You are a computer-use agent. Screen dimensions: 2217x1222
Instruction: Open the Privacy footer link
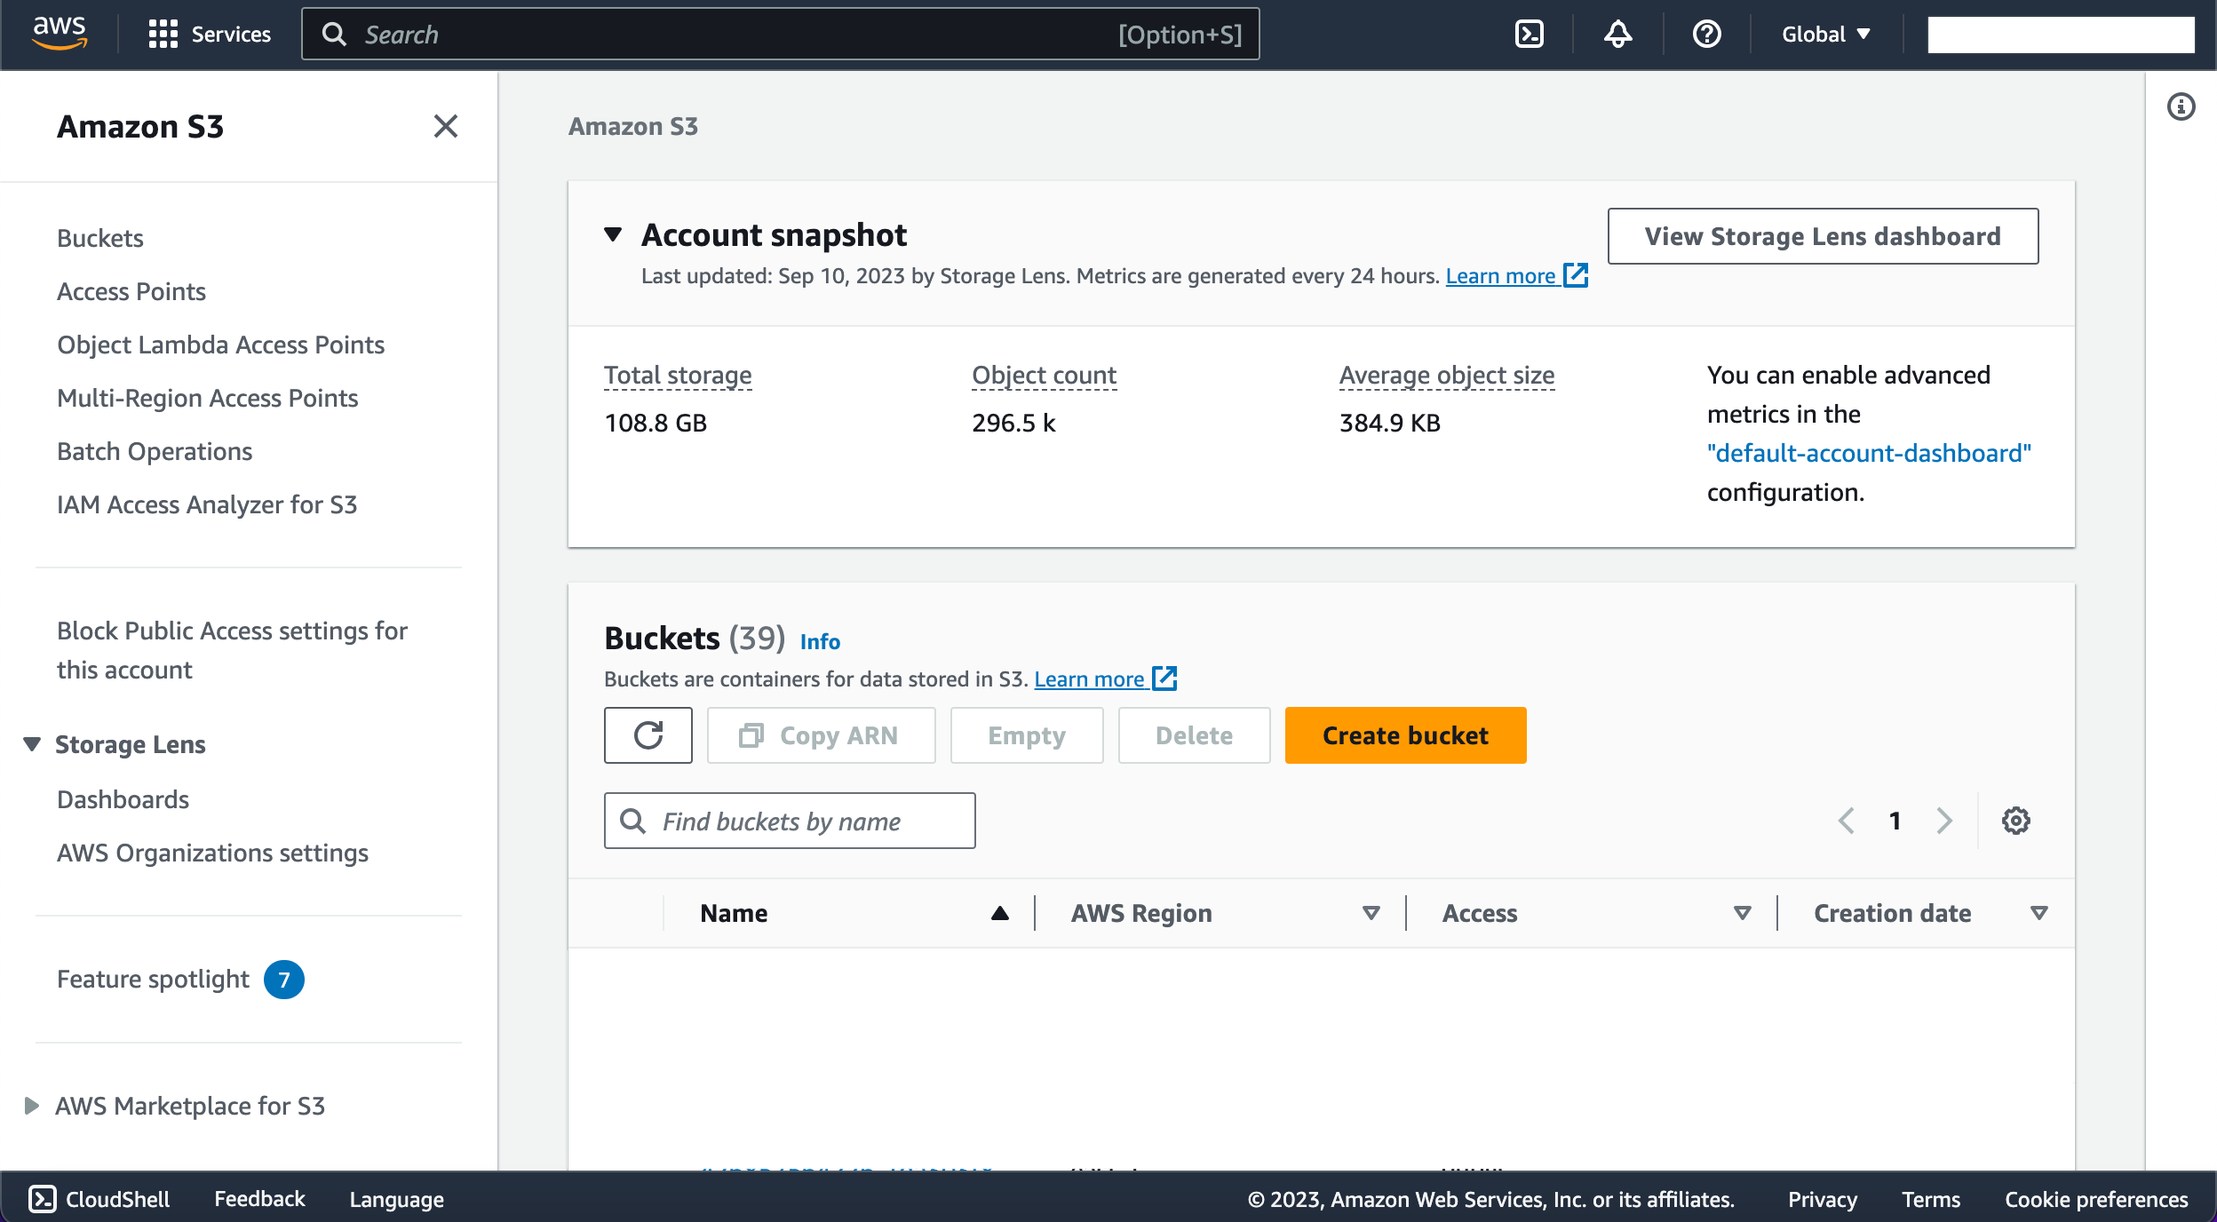[x=1822, y=1198]
